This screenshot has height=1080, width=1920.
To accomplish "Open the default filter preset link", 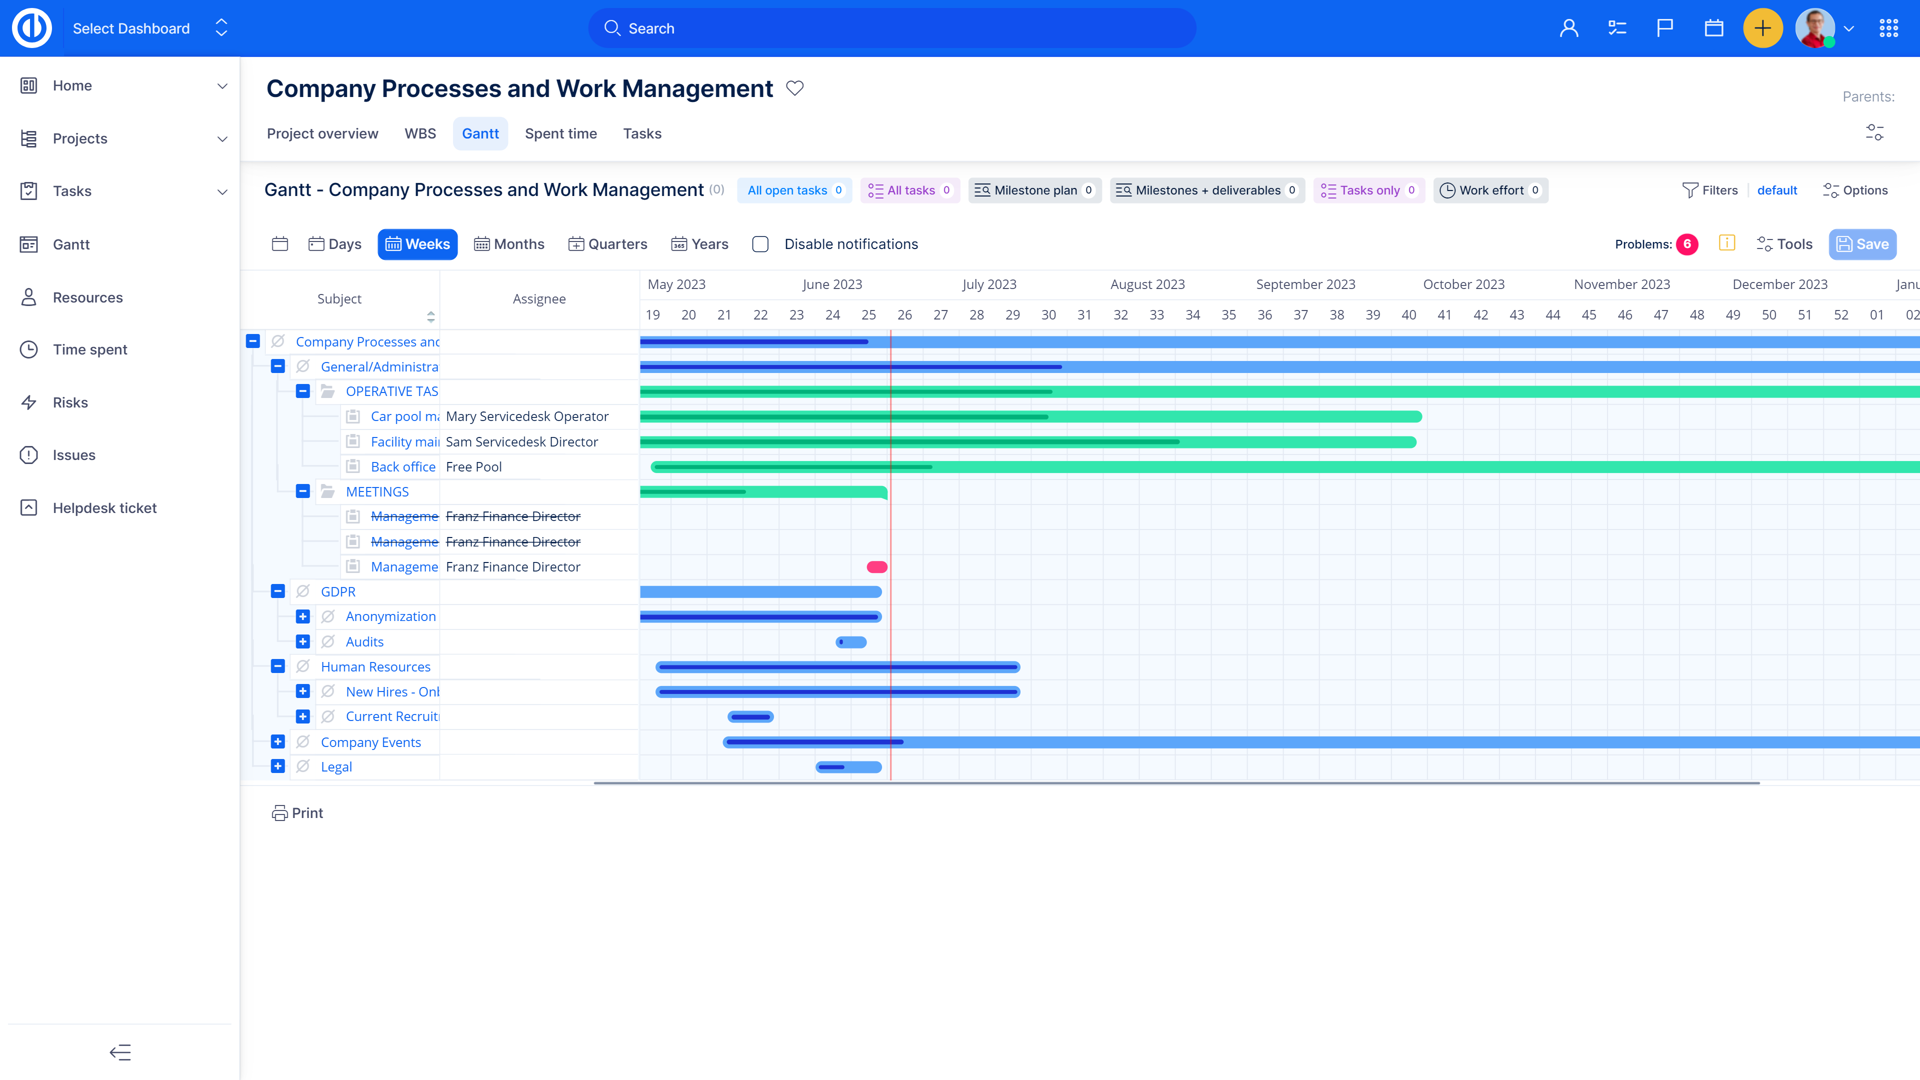I will click(1777, 190).
